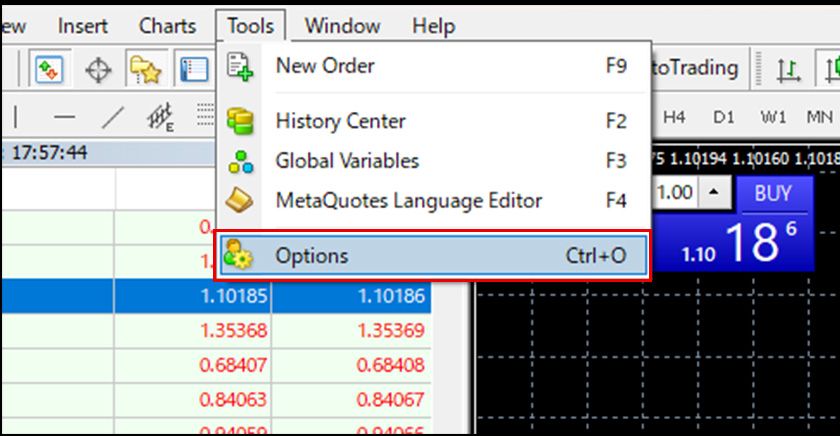The height and width of the screenshot is (436, 840).
Task: Switch to bar chart icon
Action: (x=789, y=69)
